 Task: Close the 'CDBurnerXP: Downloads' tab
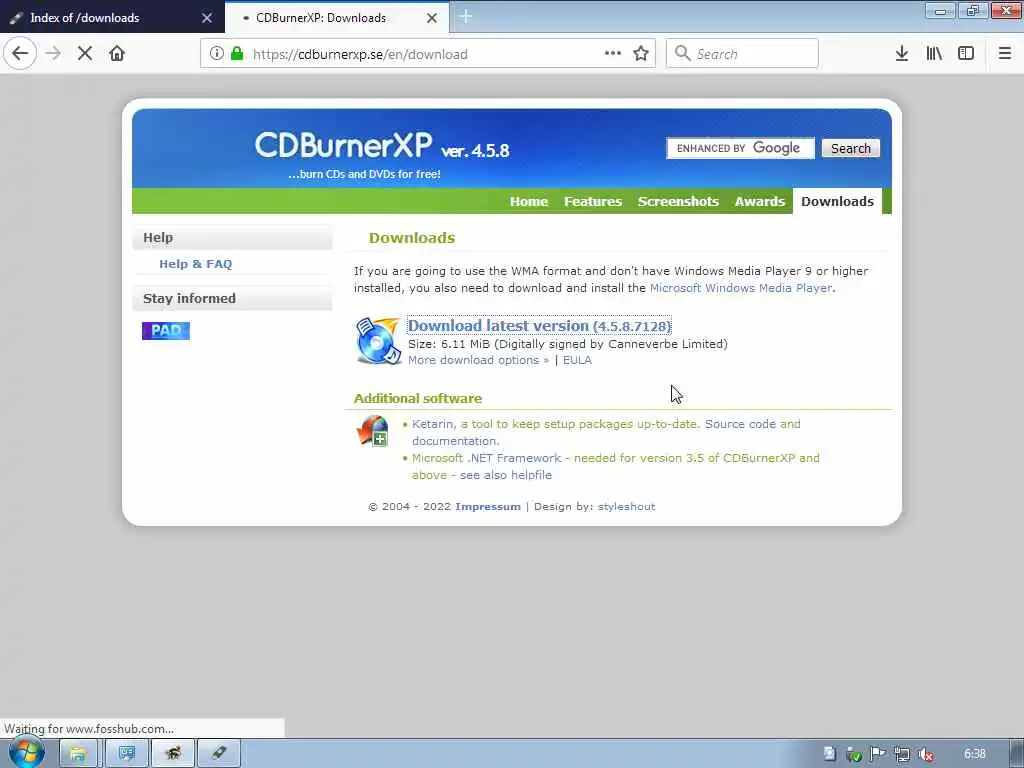pyautogui.click(x=432, y=18)
